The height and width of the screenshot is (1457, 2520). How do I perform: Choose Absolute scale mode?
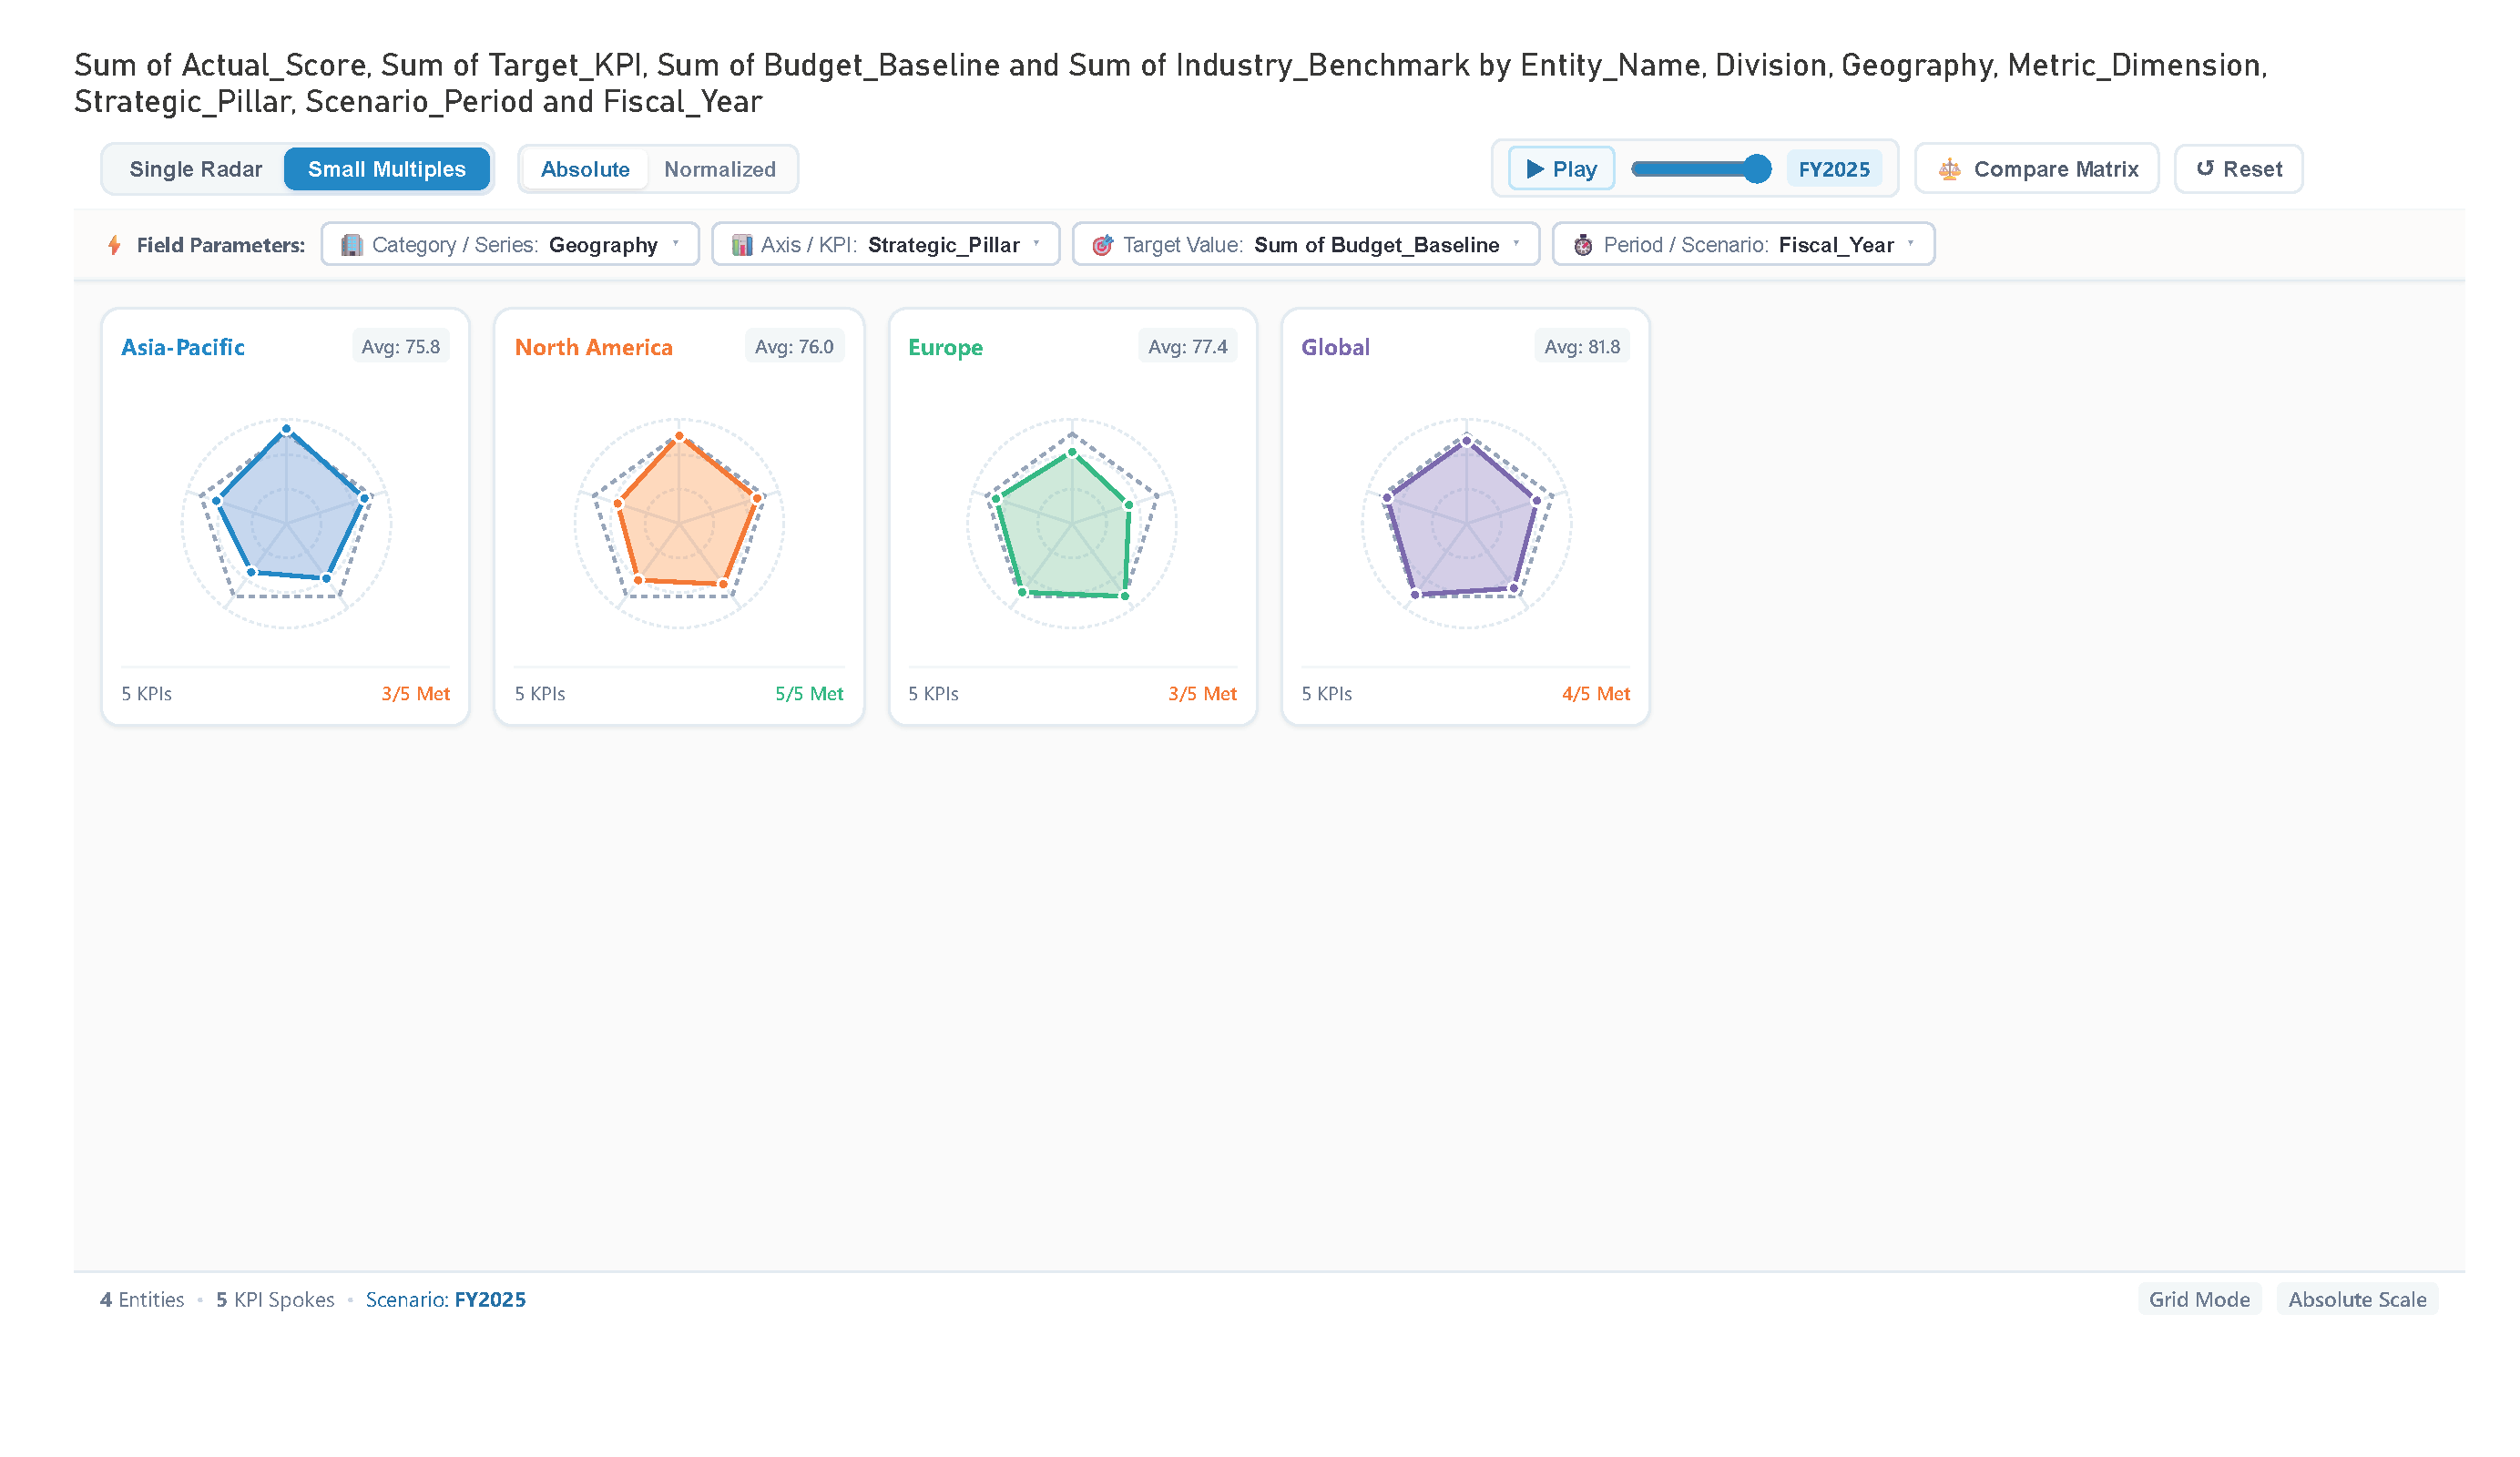pyautogui.click(x=585, y=169)
